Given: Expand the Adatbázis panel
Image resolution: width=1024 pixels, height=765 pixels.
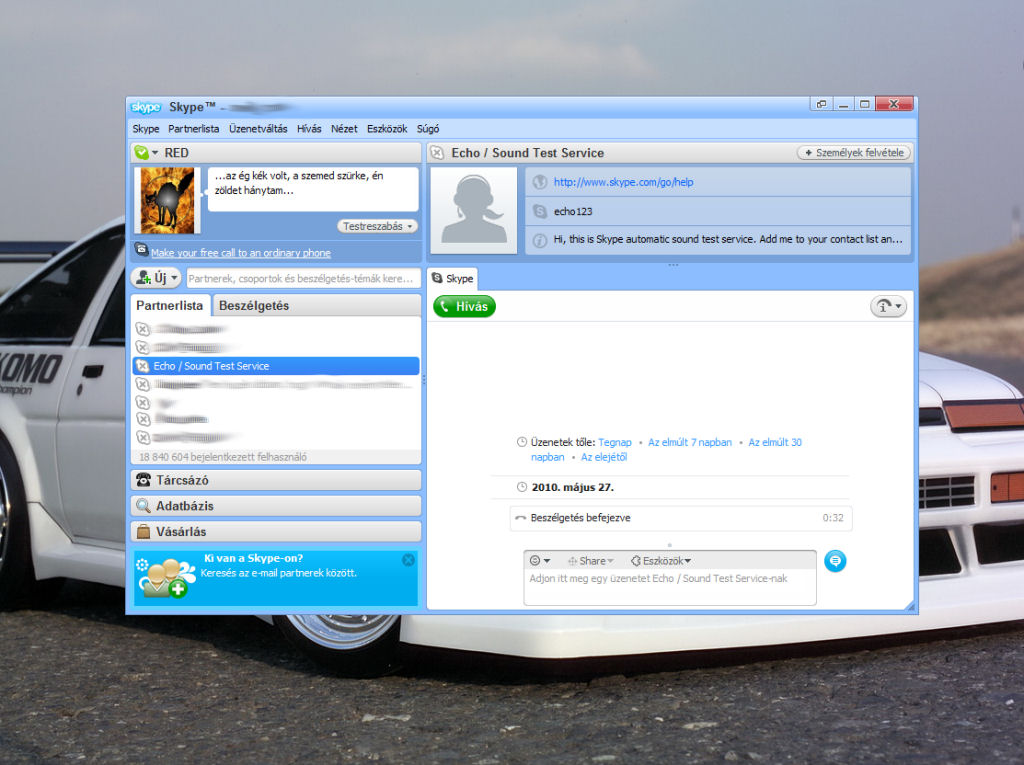Looking at the screenshot, I should click(x=276, y=506).
